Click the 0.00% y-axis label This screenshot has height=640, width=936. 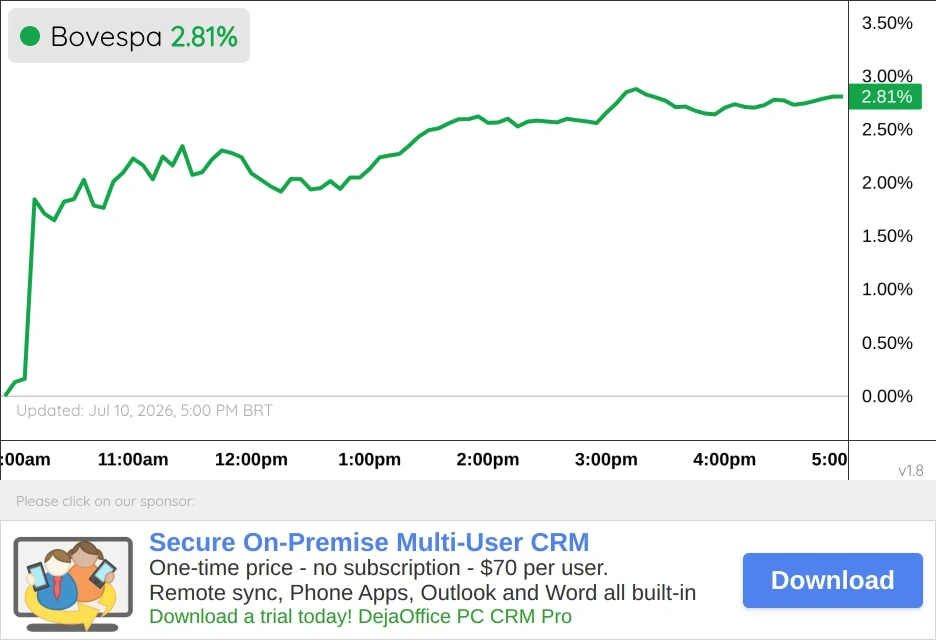pyautogui.click(x=887, y=396)
